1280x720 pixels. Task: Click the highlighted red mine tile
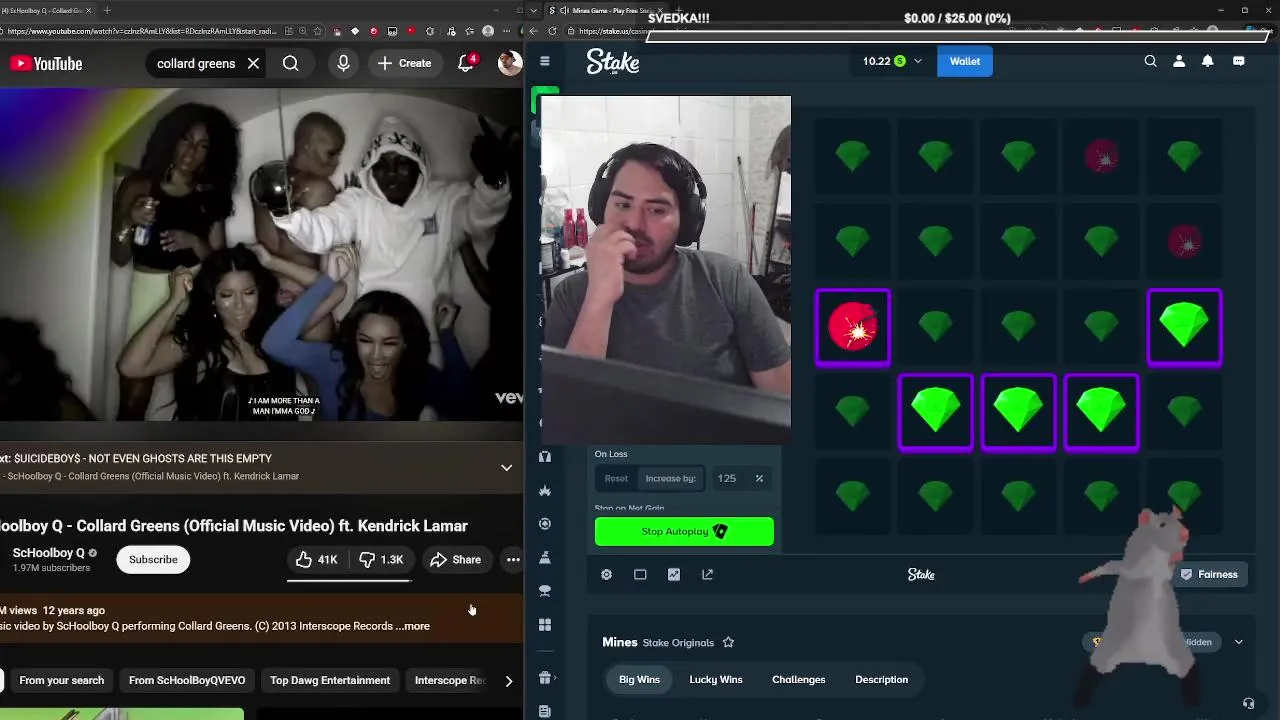pyautogui.click(x=853, y=328)
